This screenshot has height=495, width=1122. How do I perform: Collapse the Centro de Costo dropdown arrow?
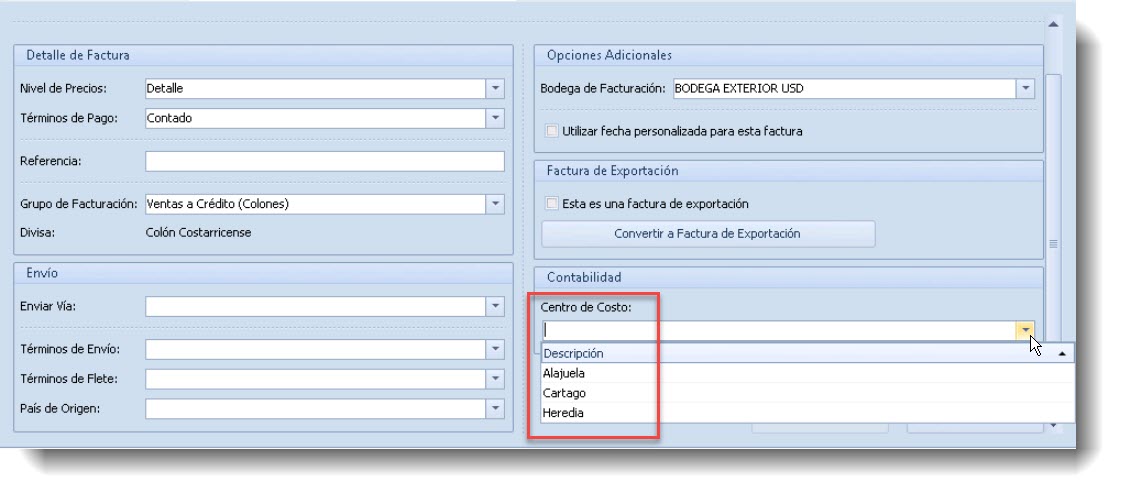pos(1025,330)
